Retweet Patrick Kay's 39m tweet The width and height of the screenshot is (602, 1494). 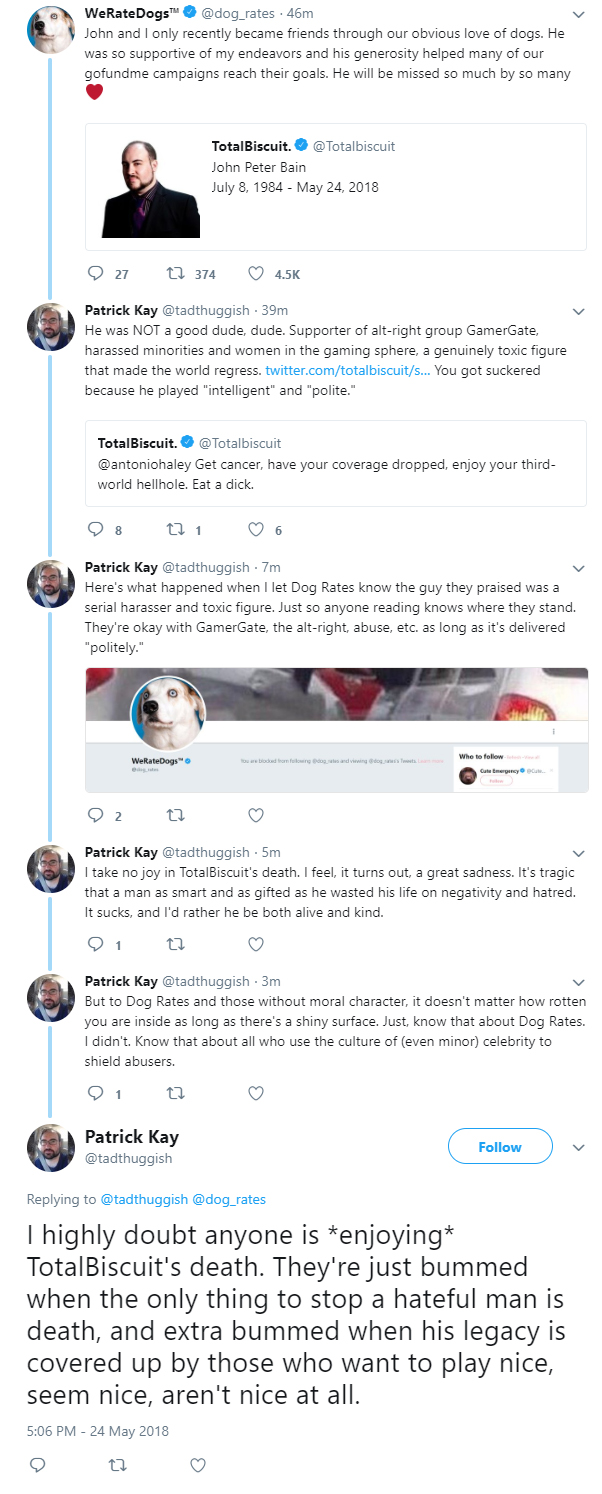click(x=176, y=530)
